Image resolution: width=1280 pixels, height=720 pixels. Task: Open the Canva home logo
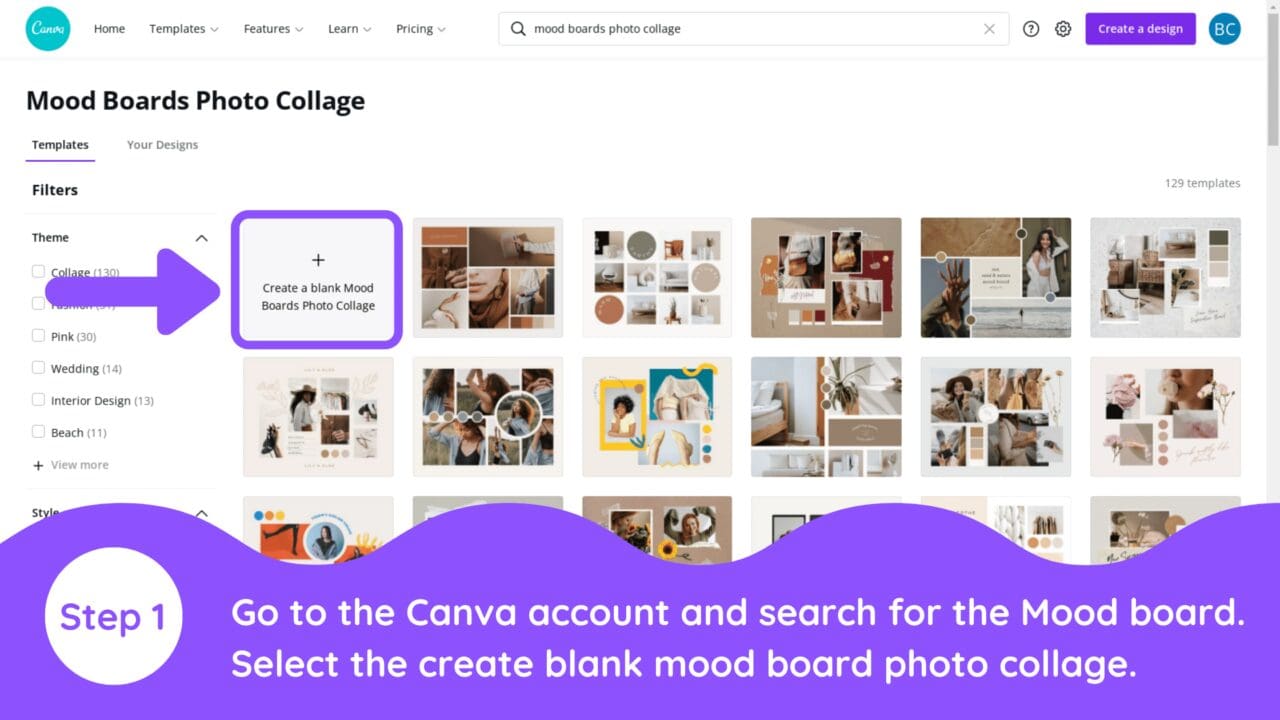click(x=47, y=28)
